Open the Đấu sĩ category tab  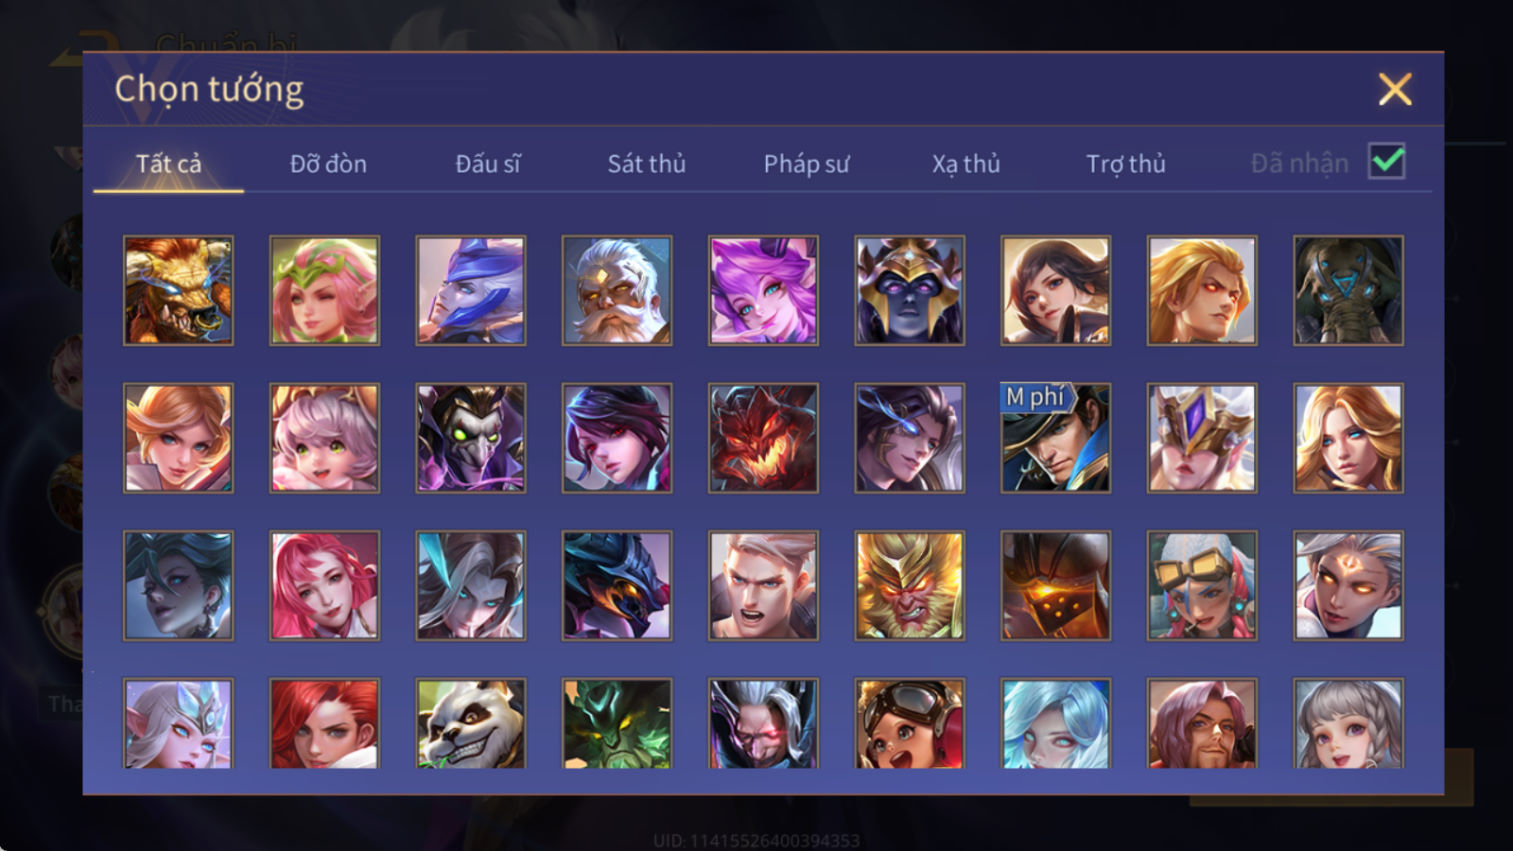pos(488,164)
